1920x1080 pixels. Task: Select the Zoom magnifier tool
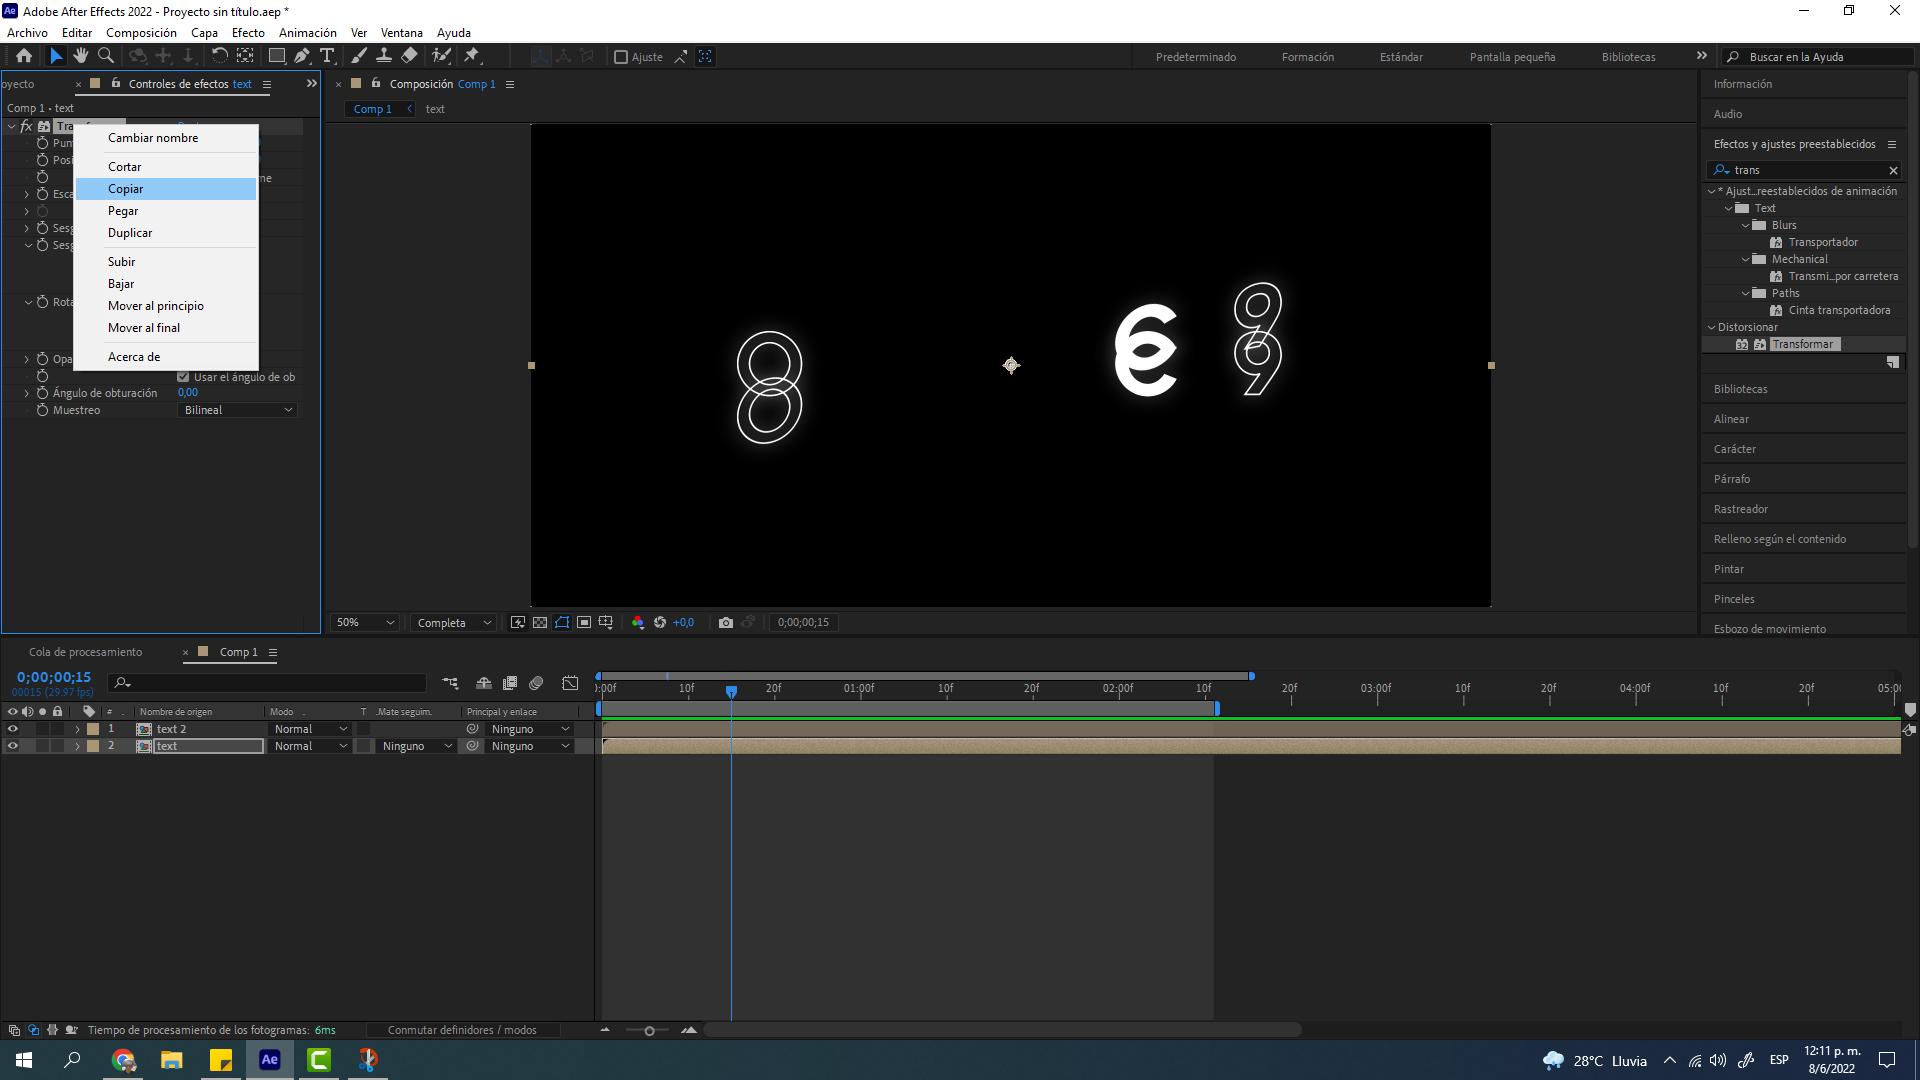pyautogui.click(x=106, y=56)
